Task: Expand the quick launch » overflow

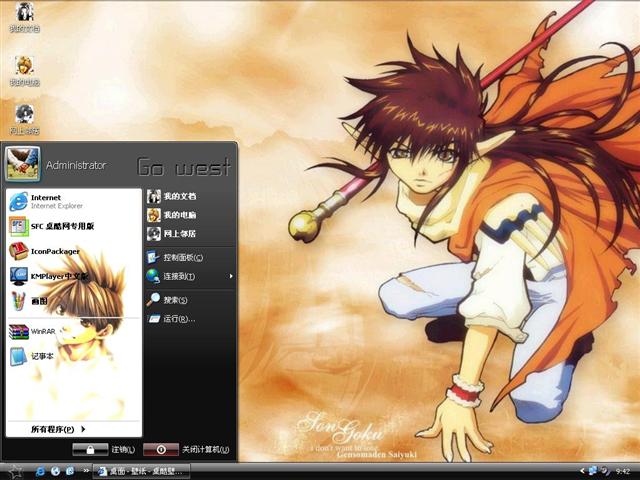Action: point(86,471)
